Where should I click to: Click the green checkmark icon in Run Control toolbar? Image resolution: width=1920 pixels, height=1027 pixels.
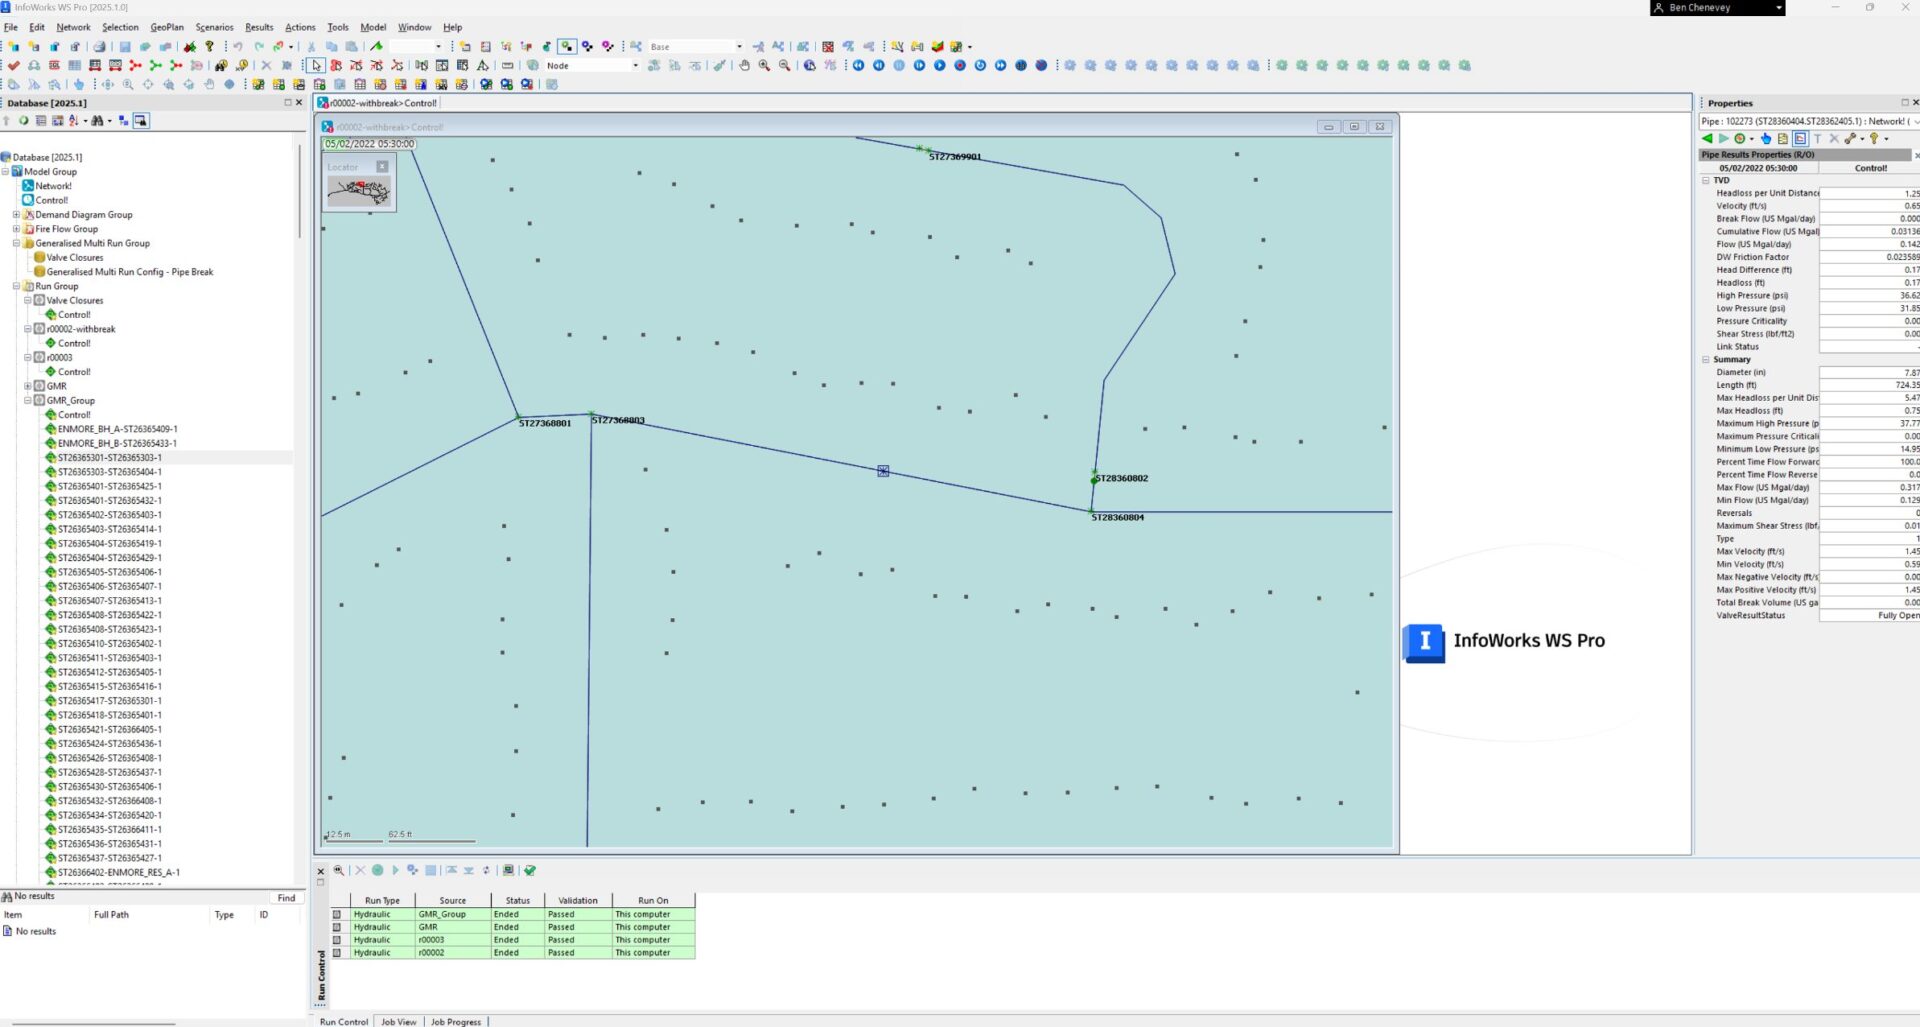(x=530, y=870)
